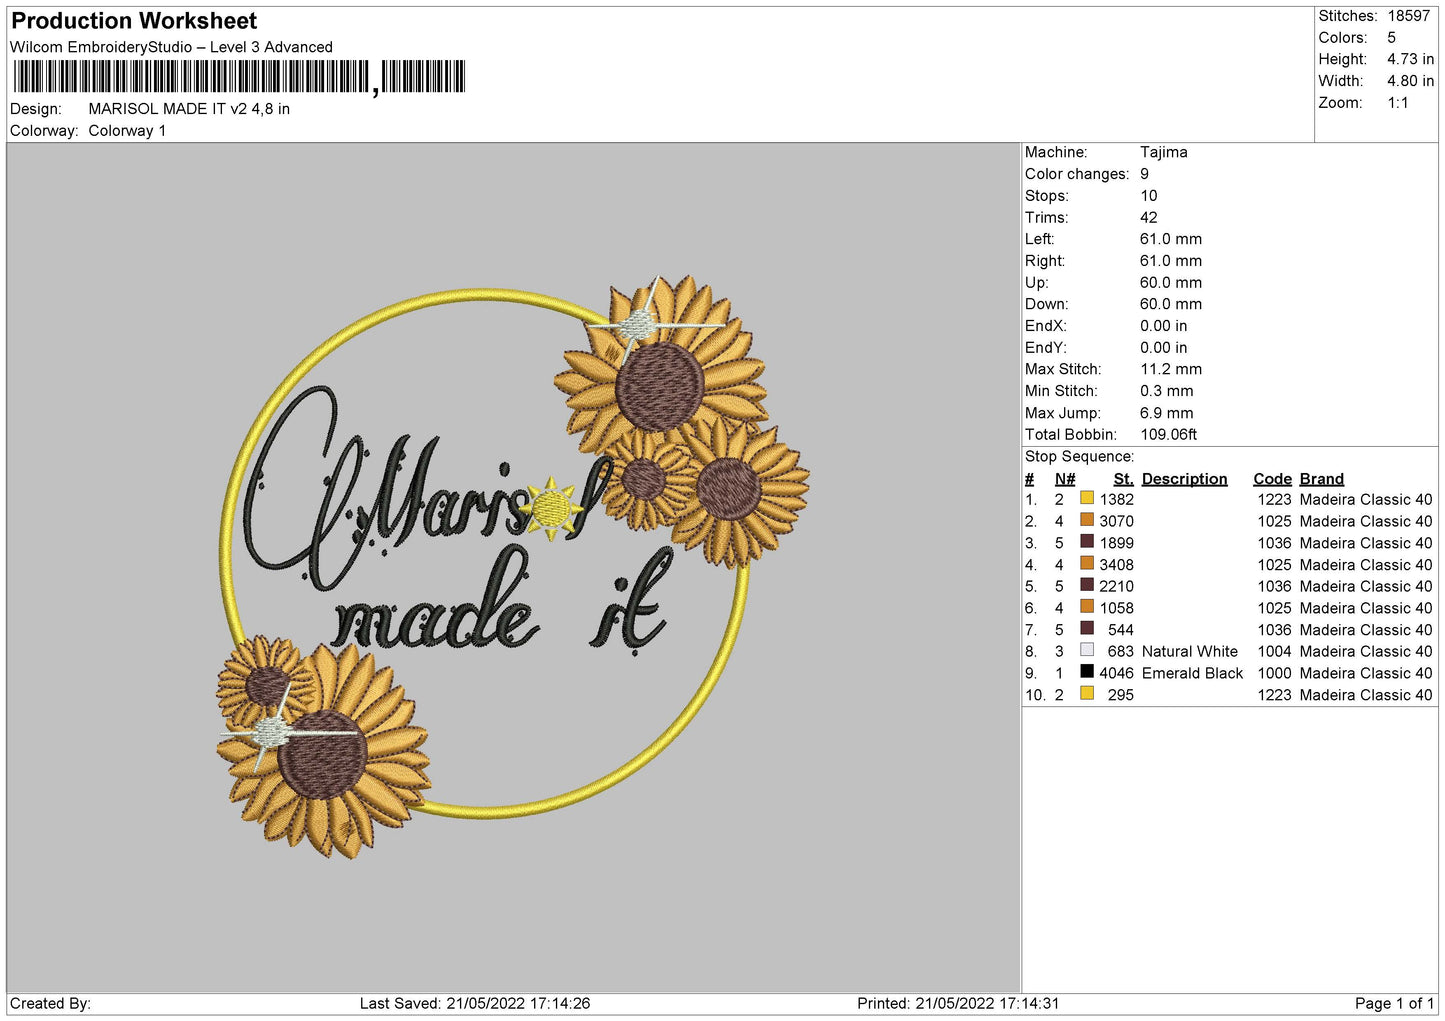Click the Stop Sequence heading

click(1079, 457)
